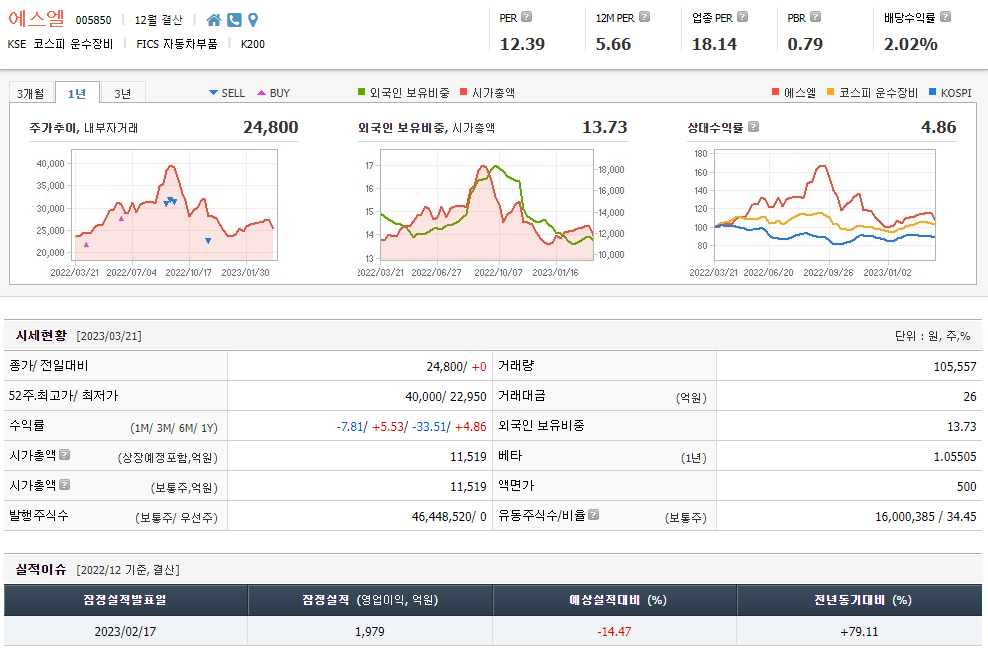Viewport: 988px width, 657px height.
Task: Click red 시가총액 legend swatch
Action: tap(464, 92)
